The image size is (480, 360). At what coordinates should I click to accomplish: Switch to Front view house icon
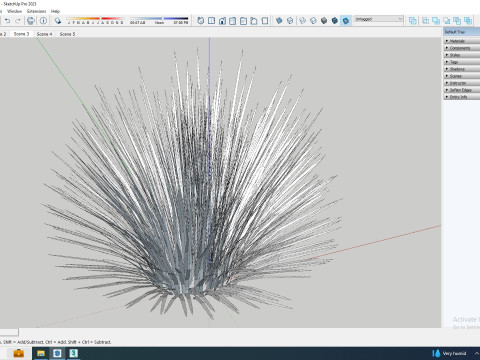[222, 21]
